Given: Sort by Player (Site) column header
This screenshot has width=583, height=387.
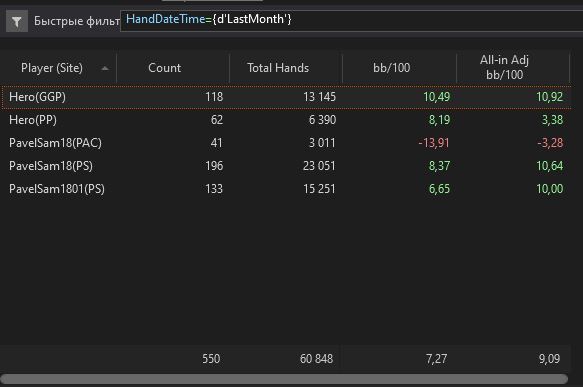Looking at the screenshot, I should point(58,68).
